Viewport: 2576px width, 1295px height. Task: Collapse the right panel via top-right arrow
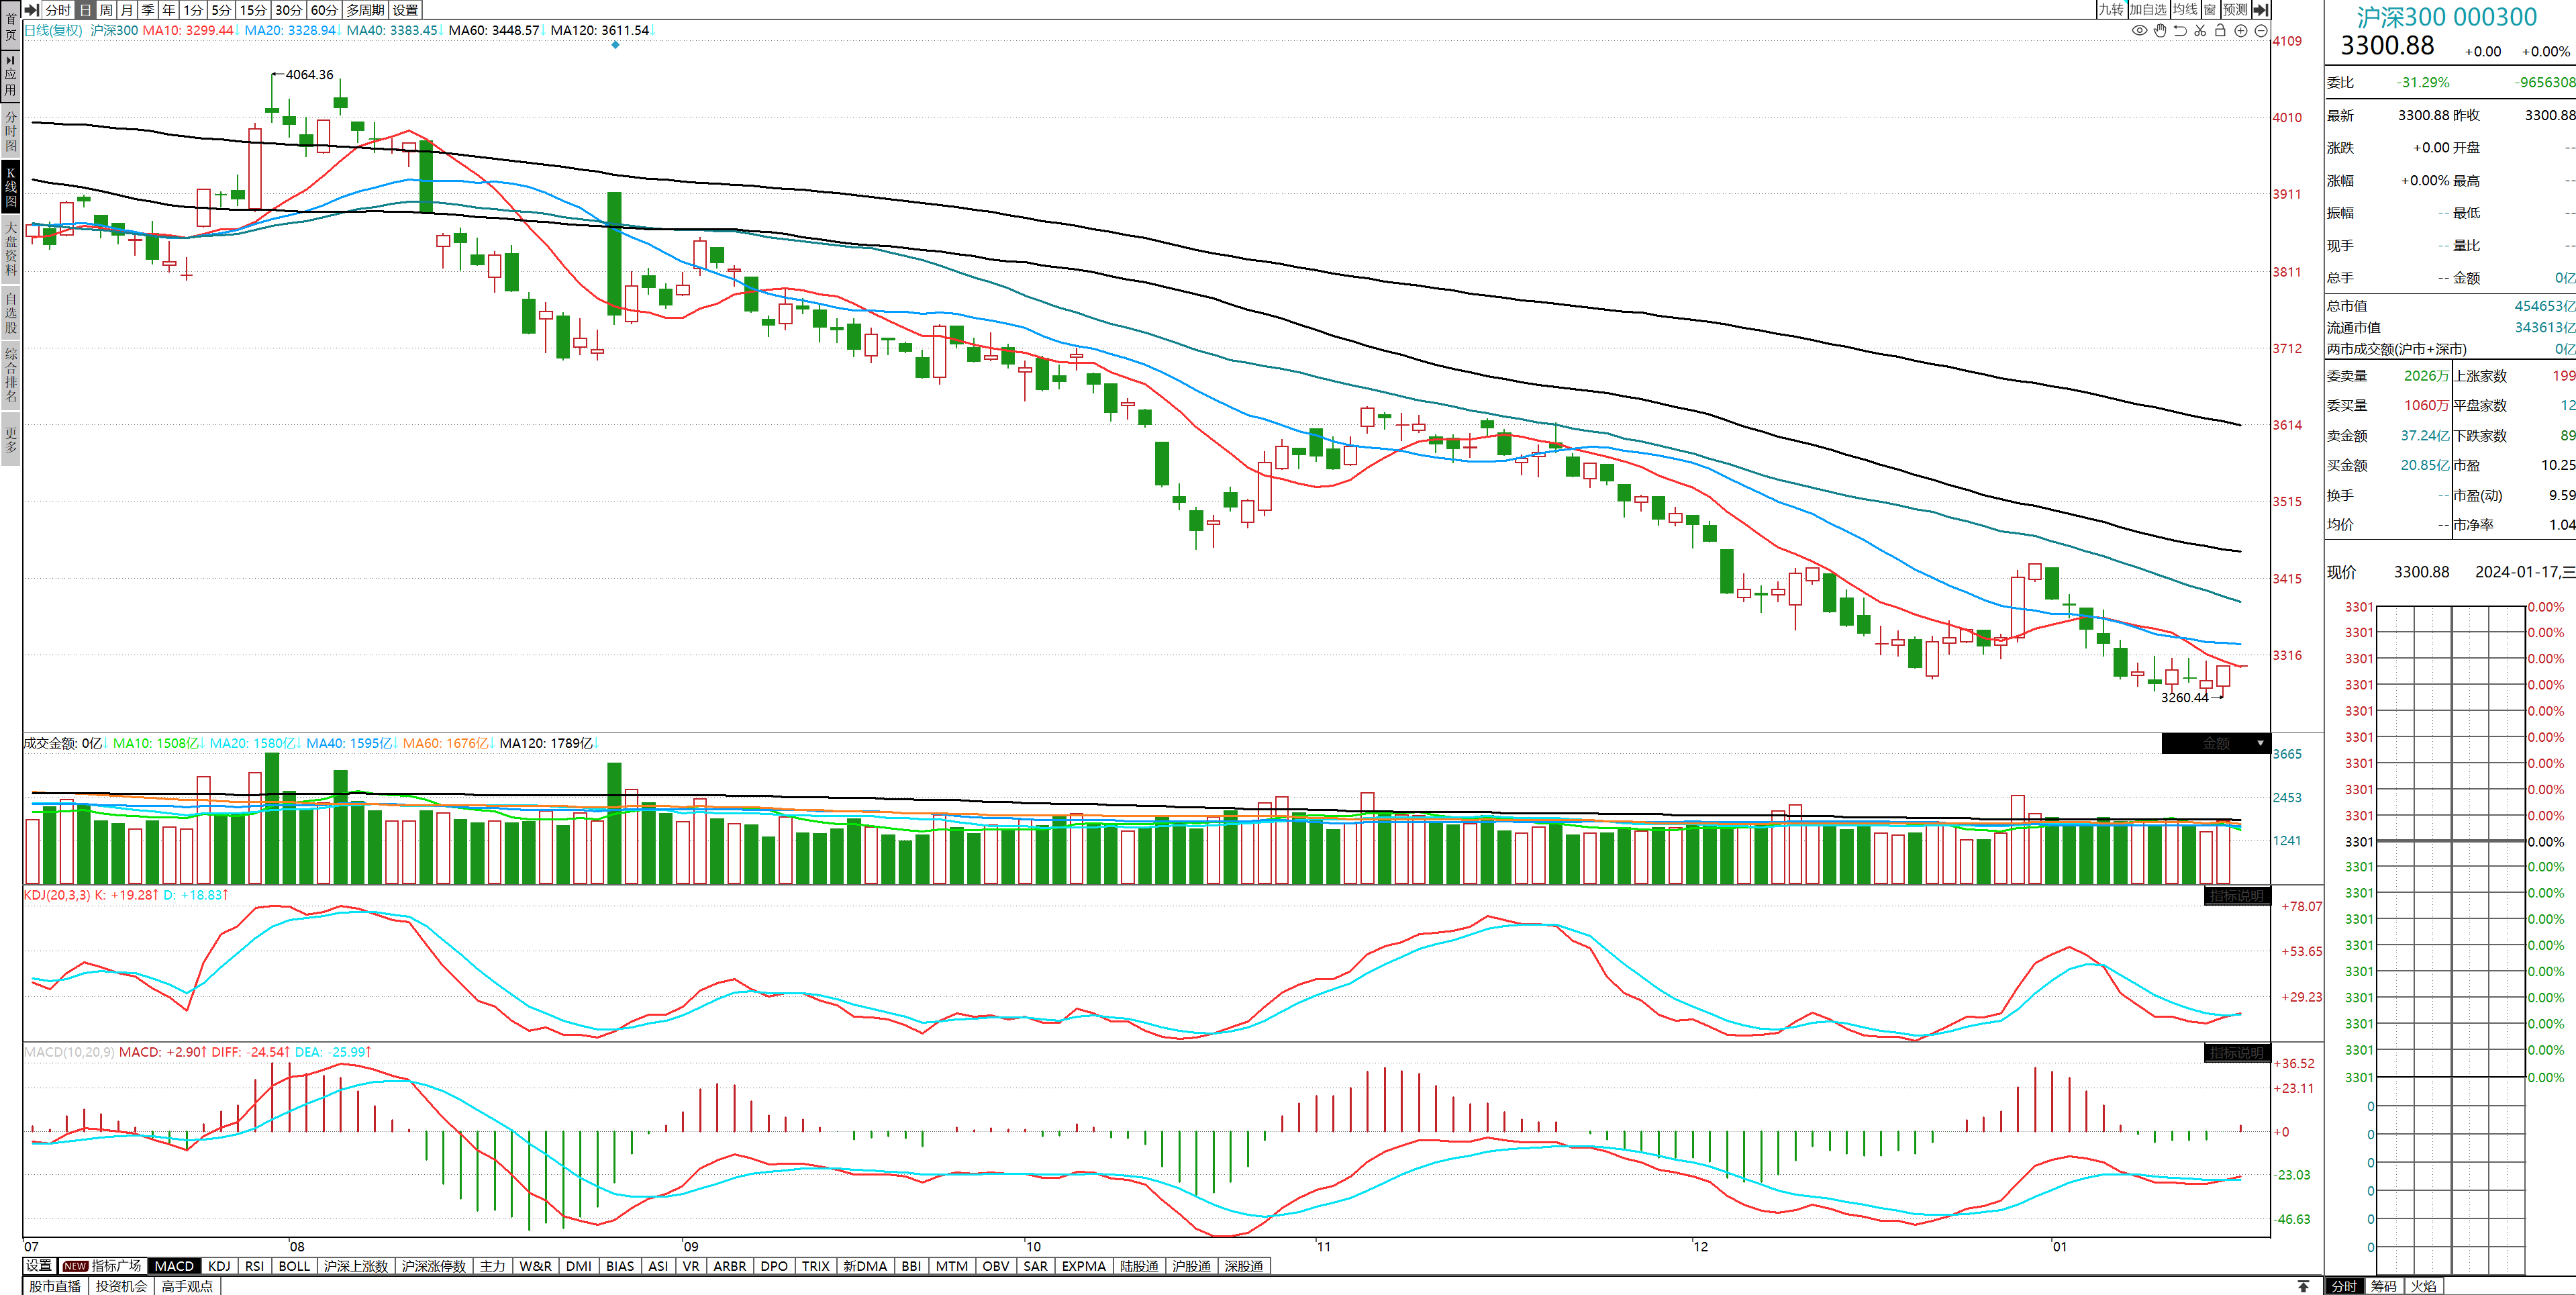[2260, 10]
